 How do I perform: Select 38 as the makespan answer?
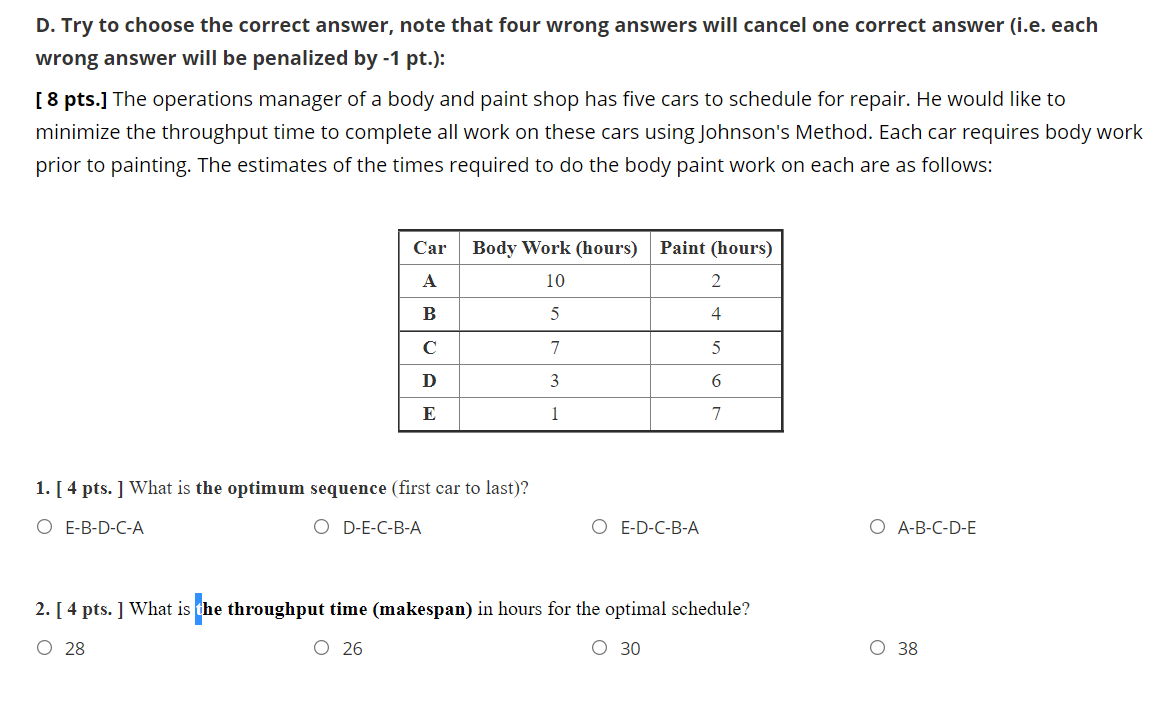[x=876, y=648]
